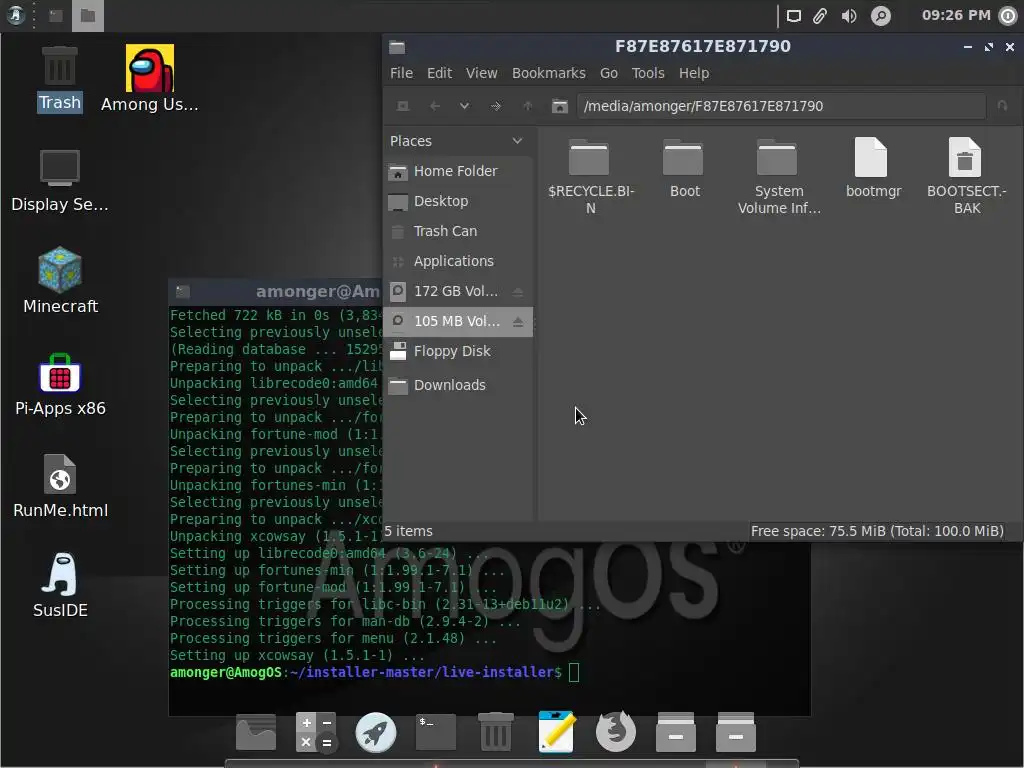The width and height of the screenshot is (1024, 768).
Task: Click the go/reload icon beside path bar
Action: (1002, 106)
